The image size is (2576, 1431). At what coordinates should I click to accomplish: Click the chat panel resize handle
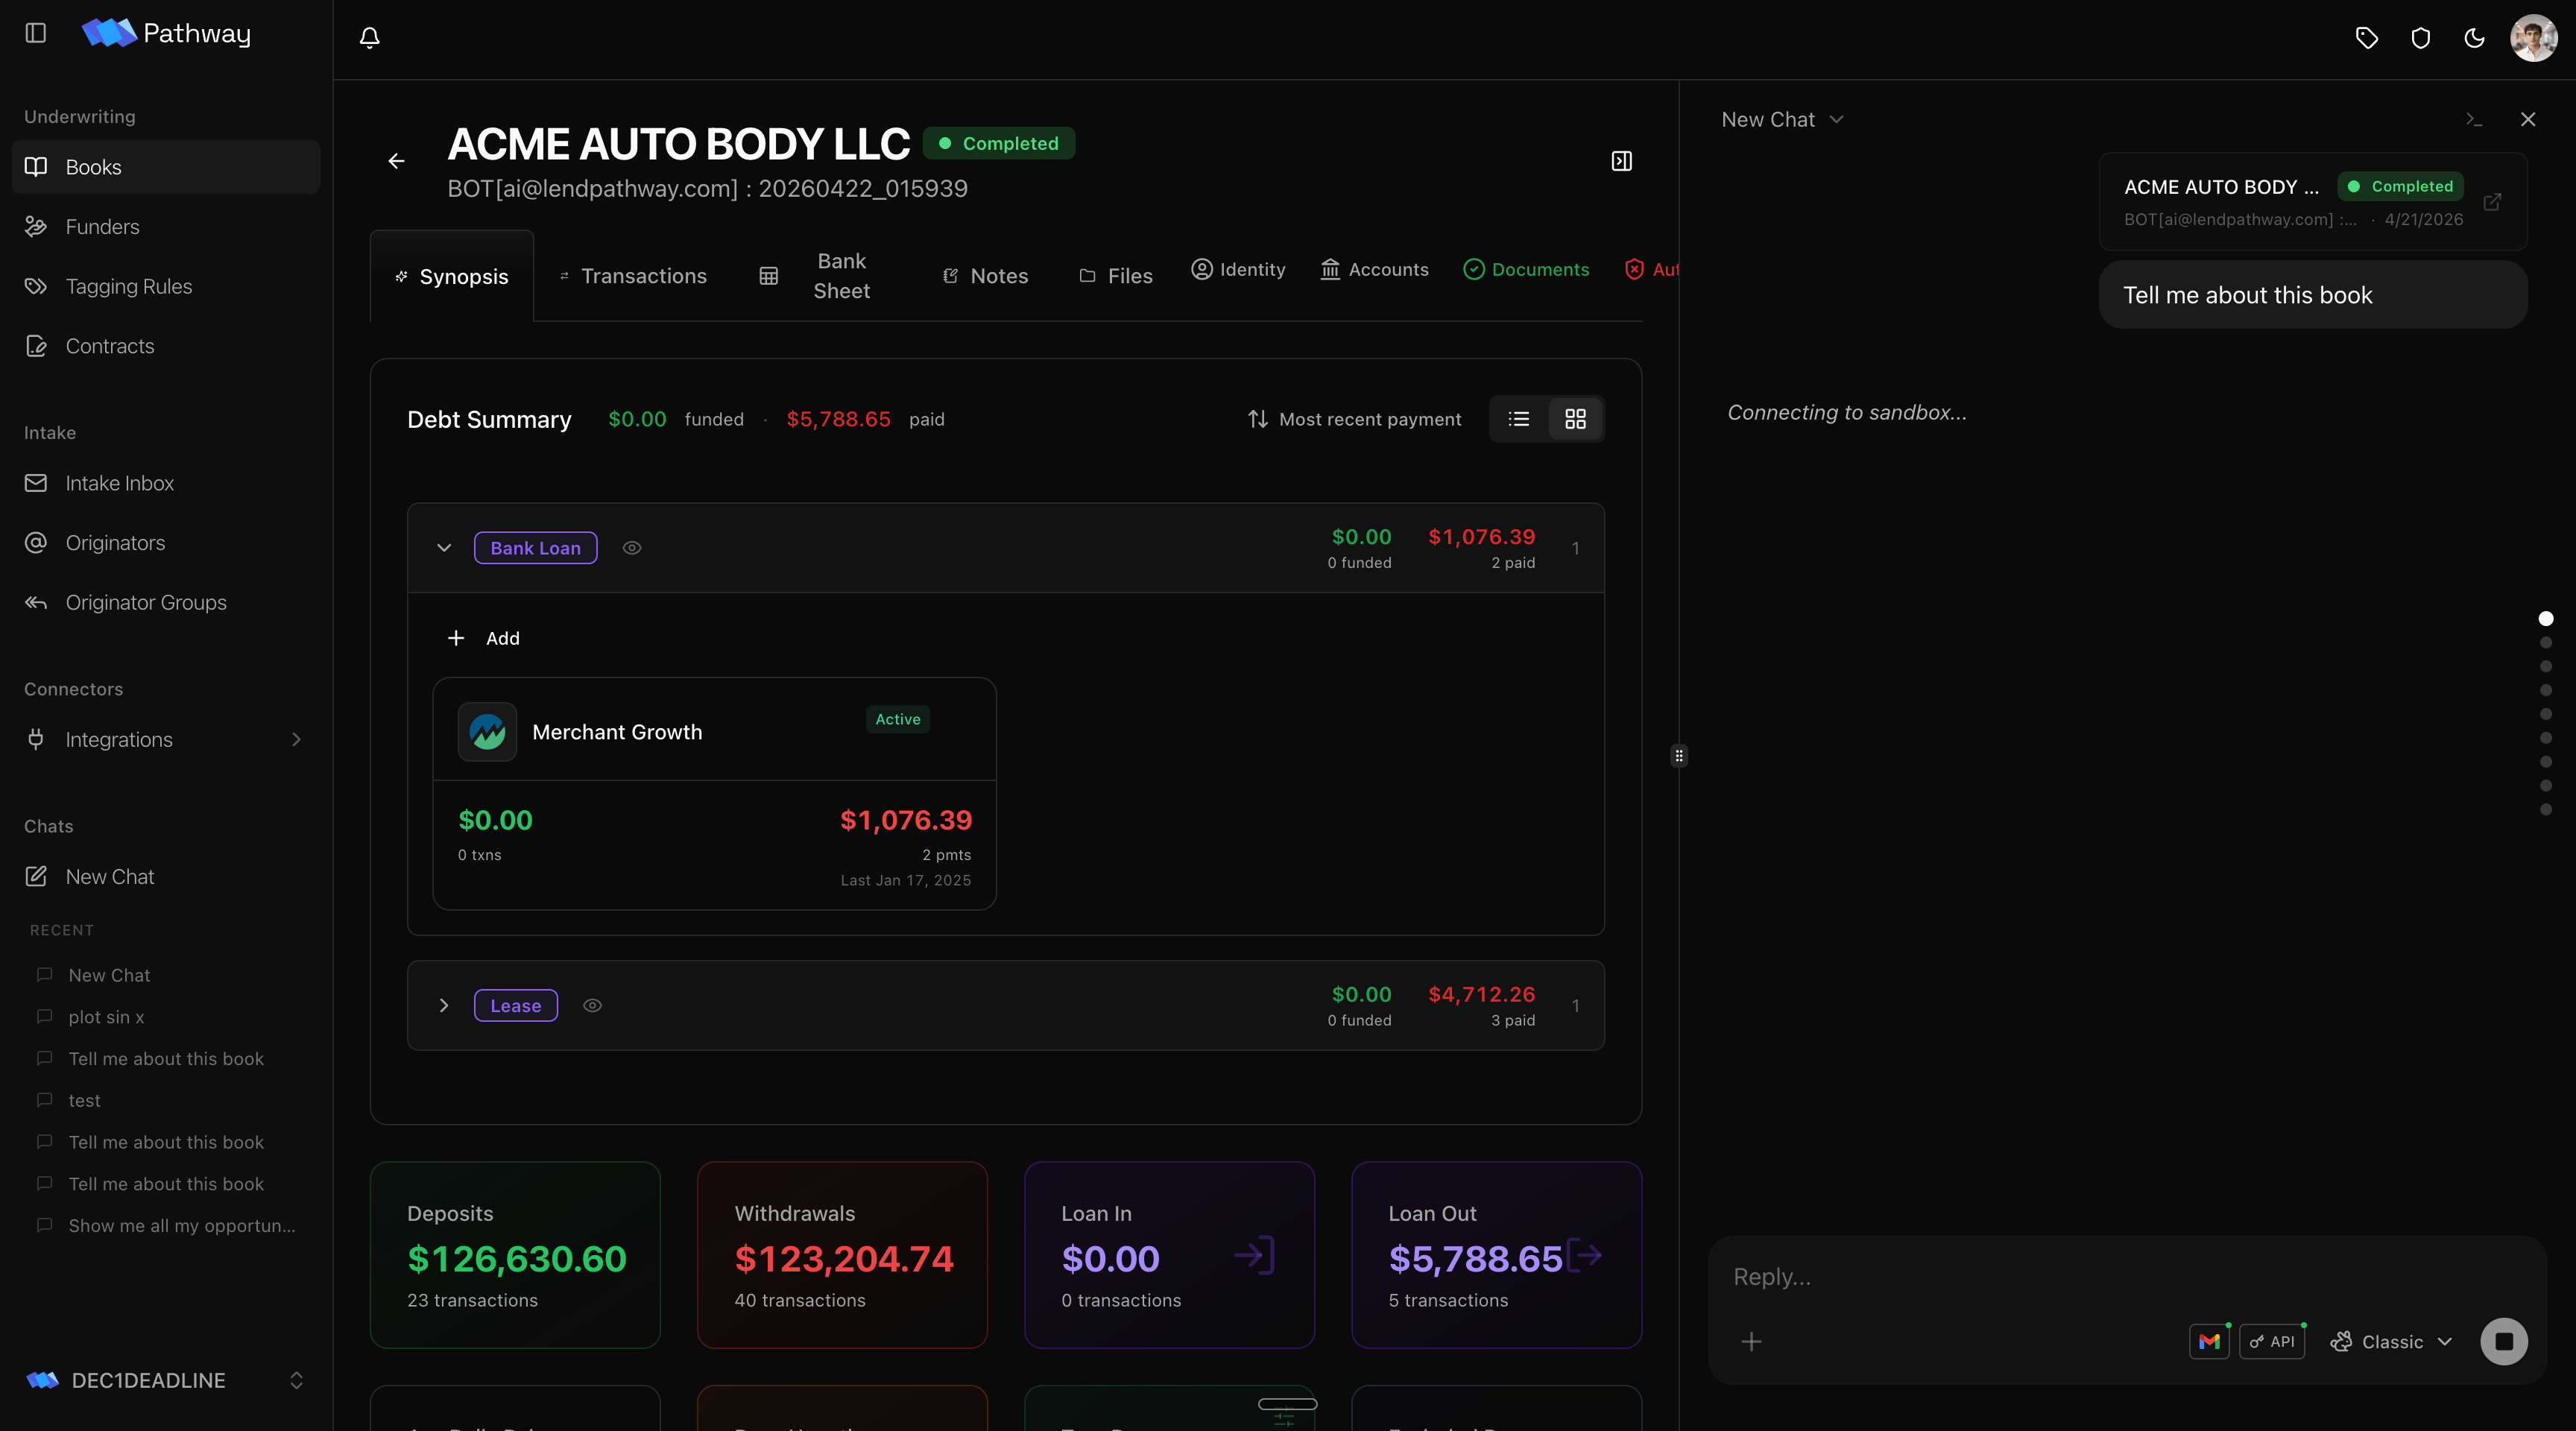pyautogui.click(x=1679, y=756)
